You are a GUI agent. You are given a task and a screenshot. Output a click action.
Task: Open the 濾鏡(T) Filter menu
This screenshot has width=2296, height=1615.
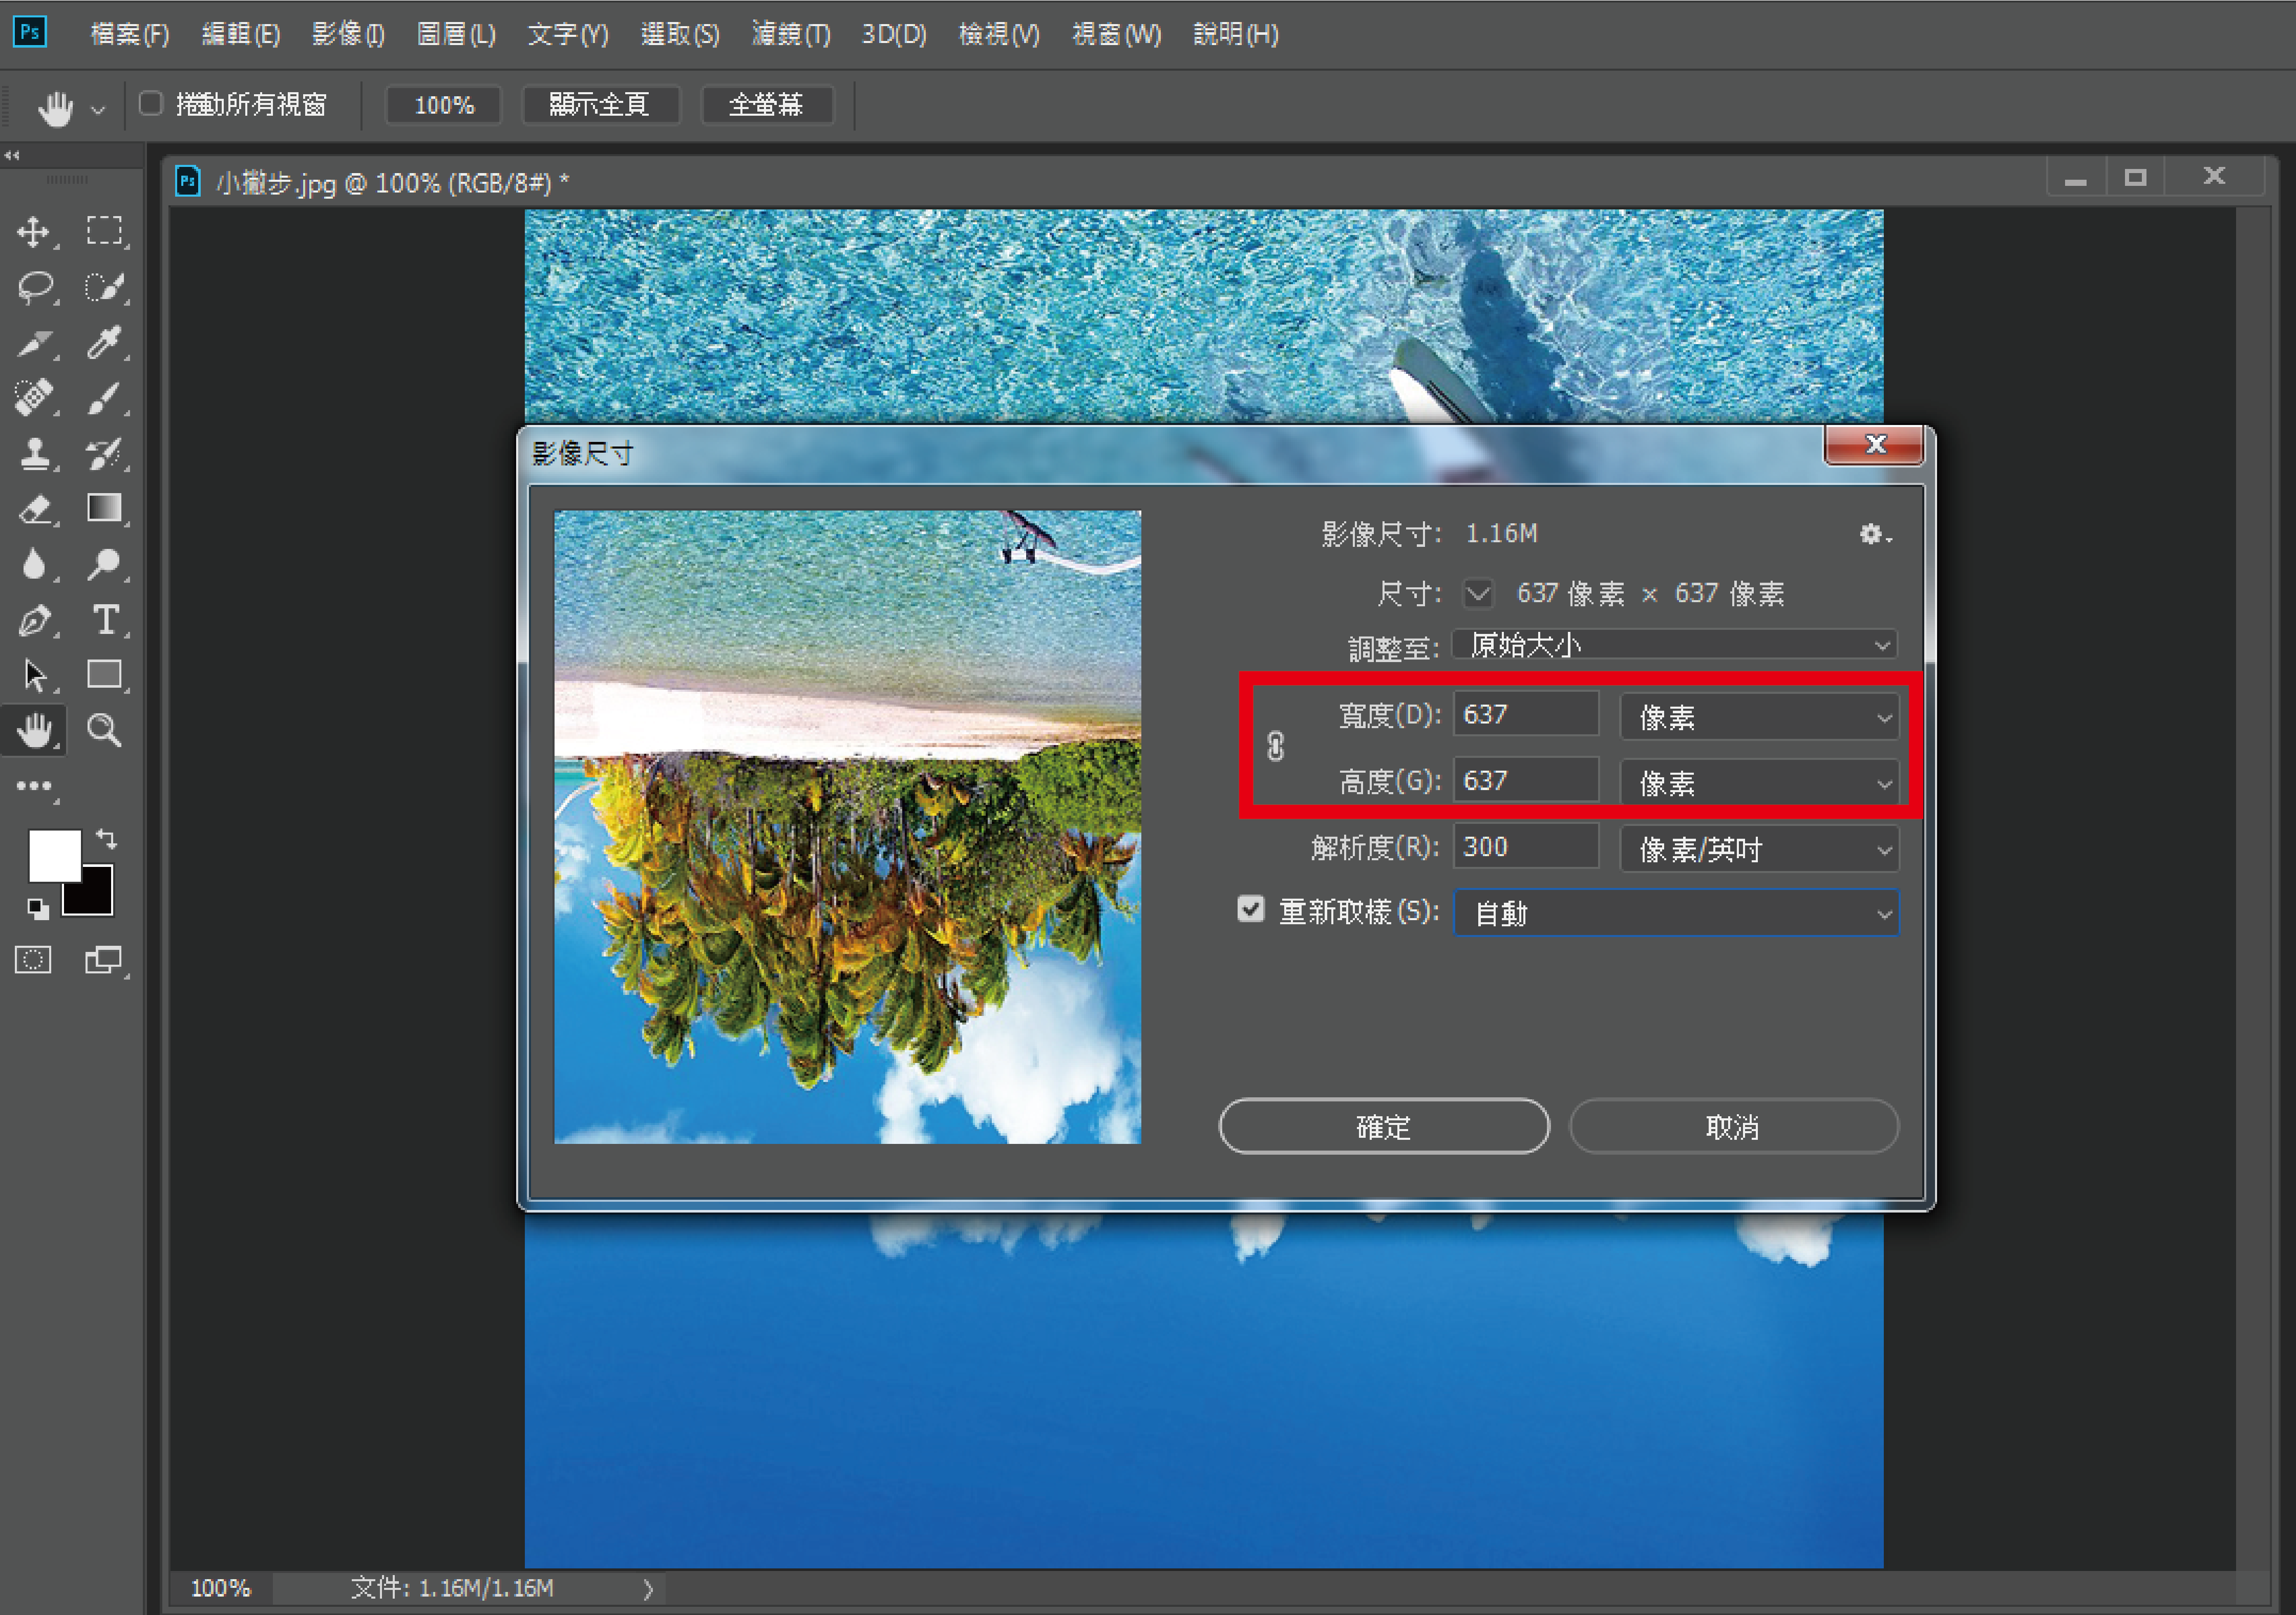coord(791,35)
